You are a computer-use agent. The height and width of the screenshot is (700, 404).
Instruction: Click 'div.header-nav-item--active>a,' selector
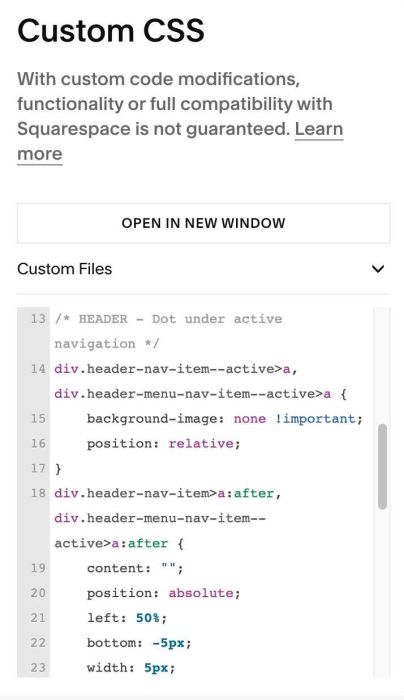pyautogui.click(x=176, y=369)
